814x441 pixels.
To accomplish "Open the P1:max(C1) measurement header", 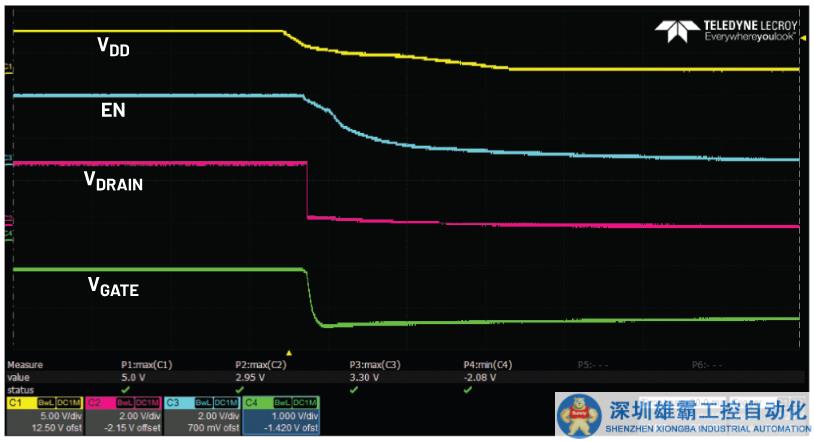I will click(145, 366).
